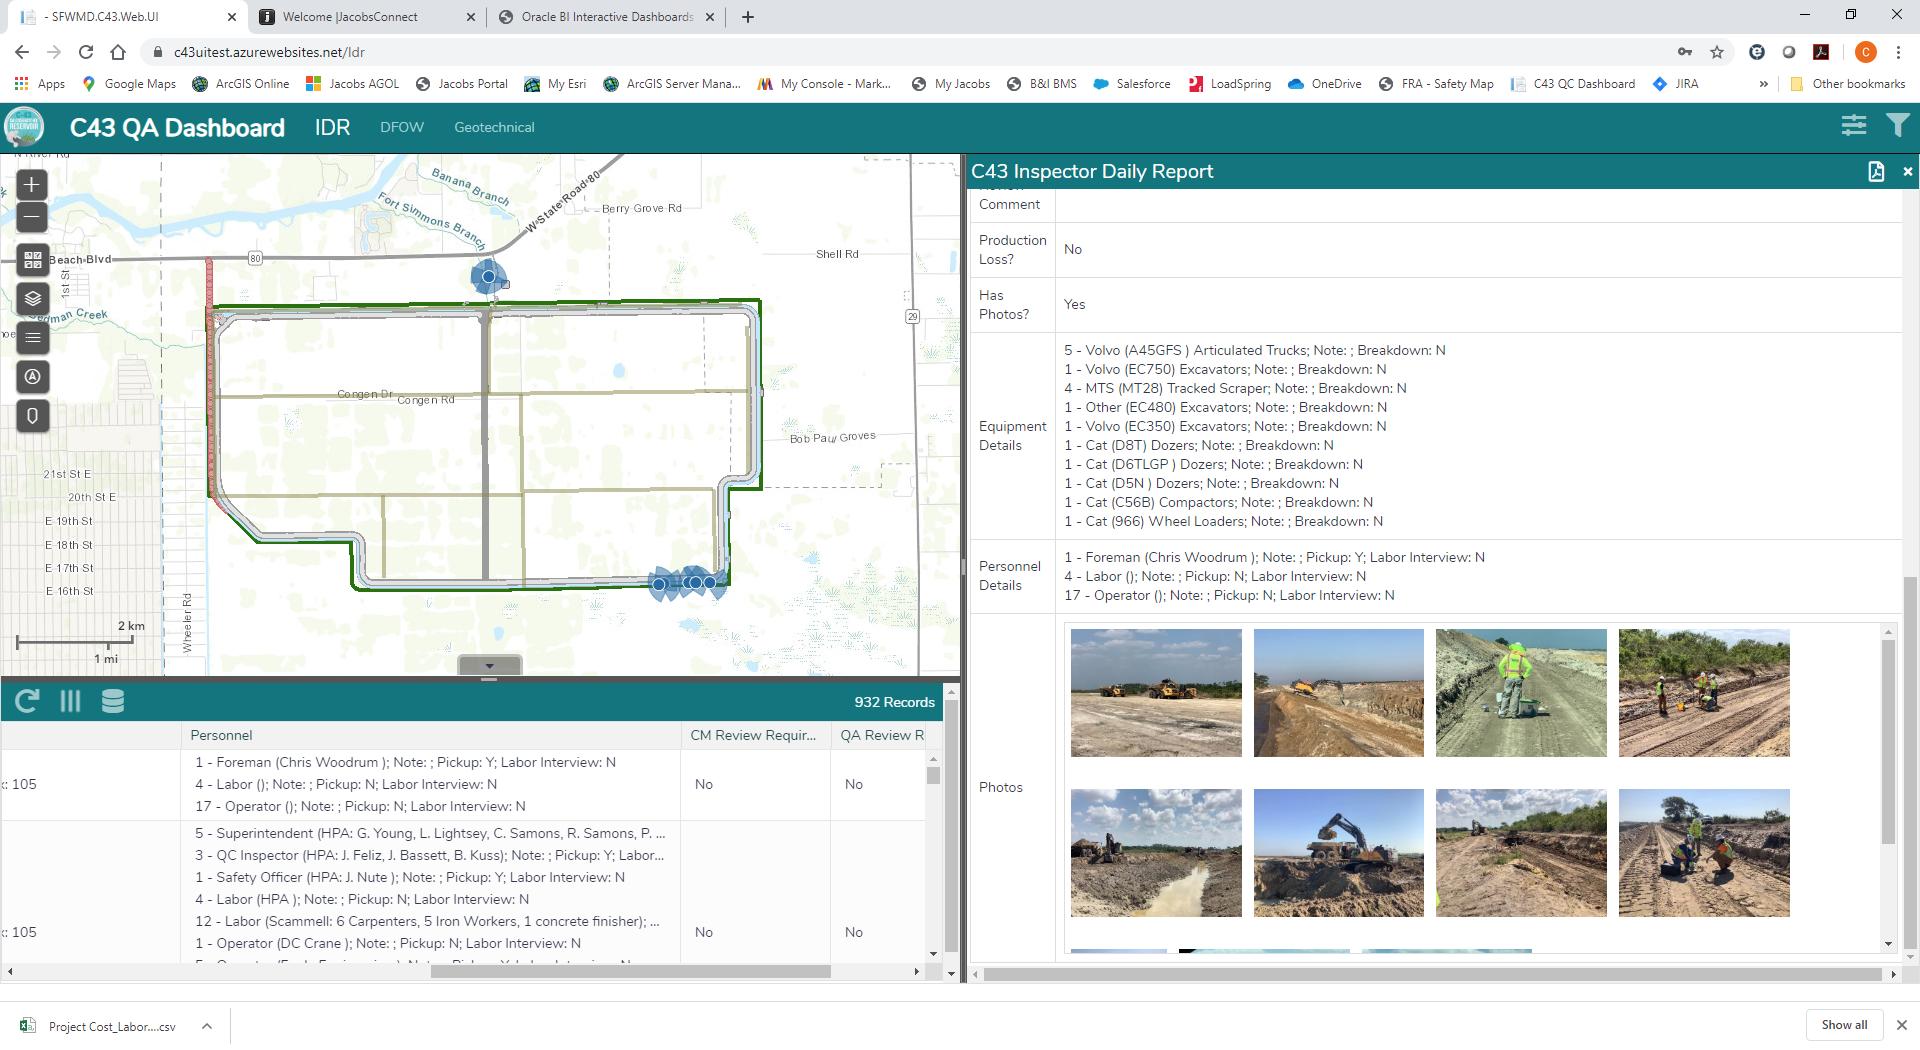Select '17 - Operator' line in table Personnel cell

pos(360,806)
